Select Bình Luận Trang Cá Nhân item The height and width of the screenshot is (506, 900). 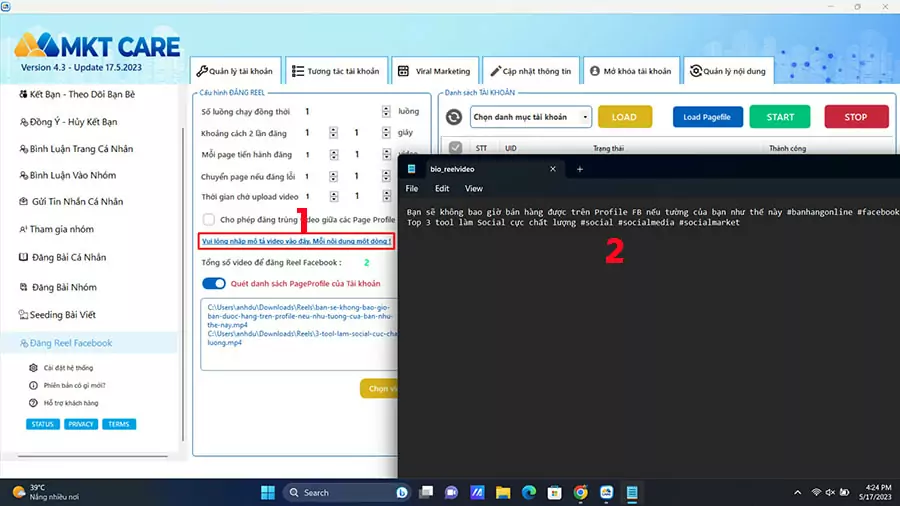tap(76, 149)
